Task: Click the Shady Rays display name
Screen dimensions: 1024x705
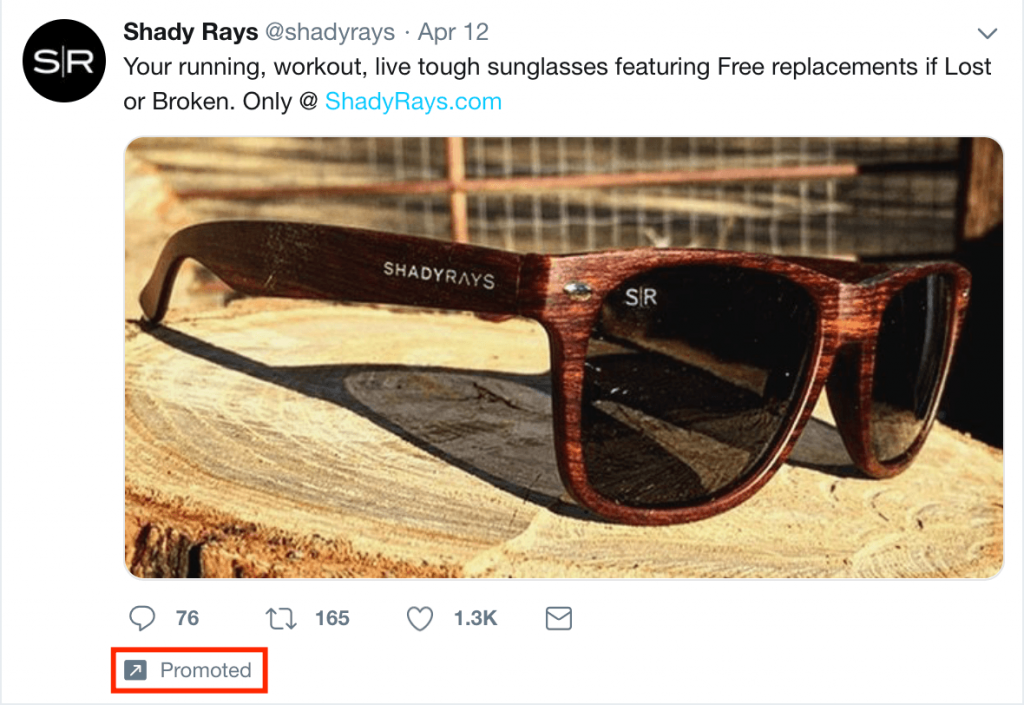Action: (x=190, y=31)
